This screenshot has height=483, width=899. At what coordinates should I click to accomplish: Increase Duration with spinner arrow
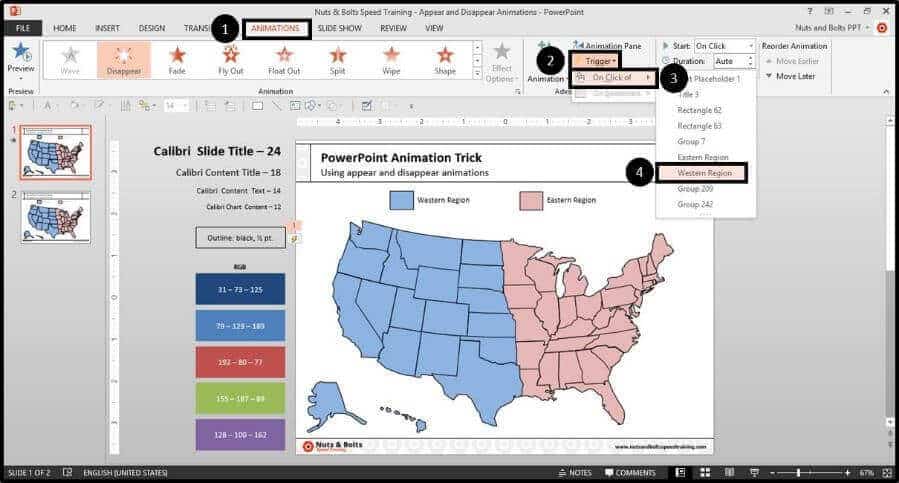[x=751, y=58]
